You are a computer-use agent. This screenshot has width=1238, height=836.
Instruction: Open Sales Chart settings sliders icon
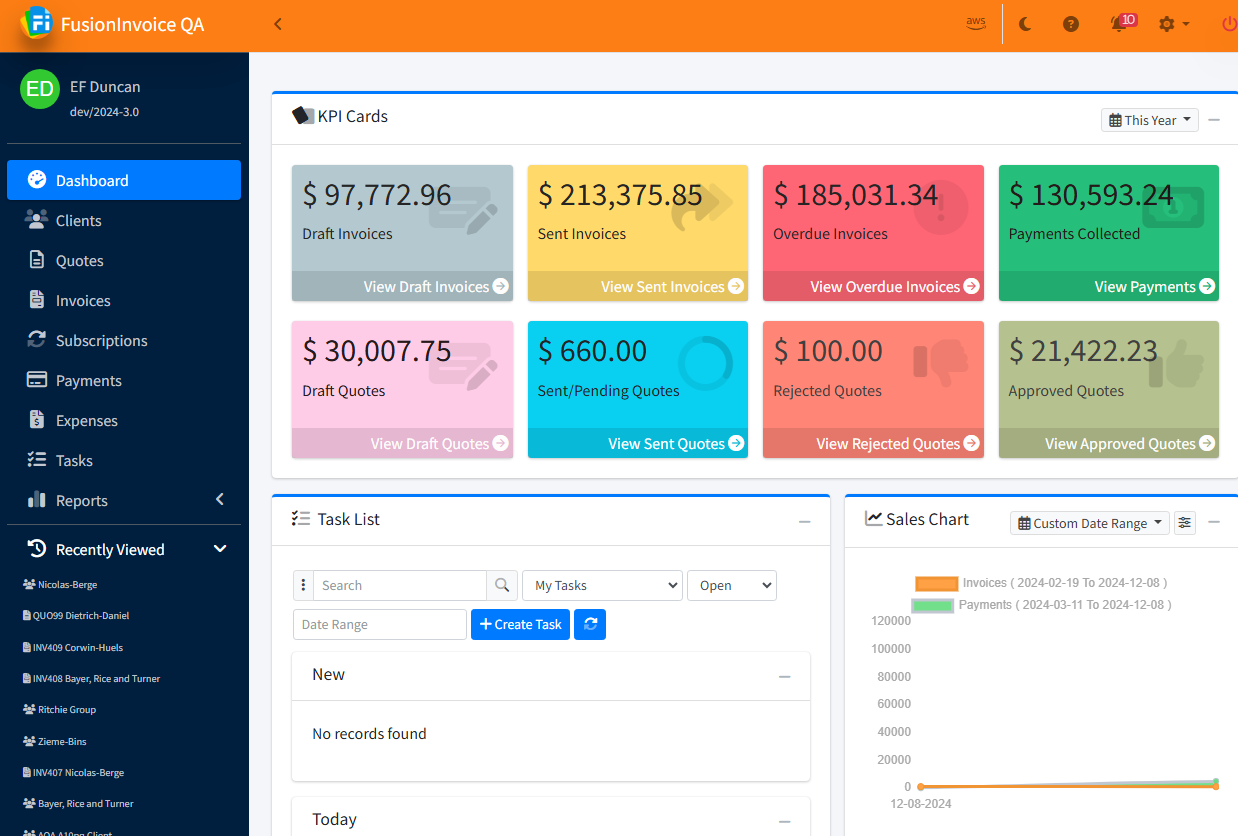point(1185,523)
